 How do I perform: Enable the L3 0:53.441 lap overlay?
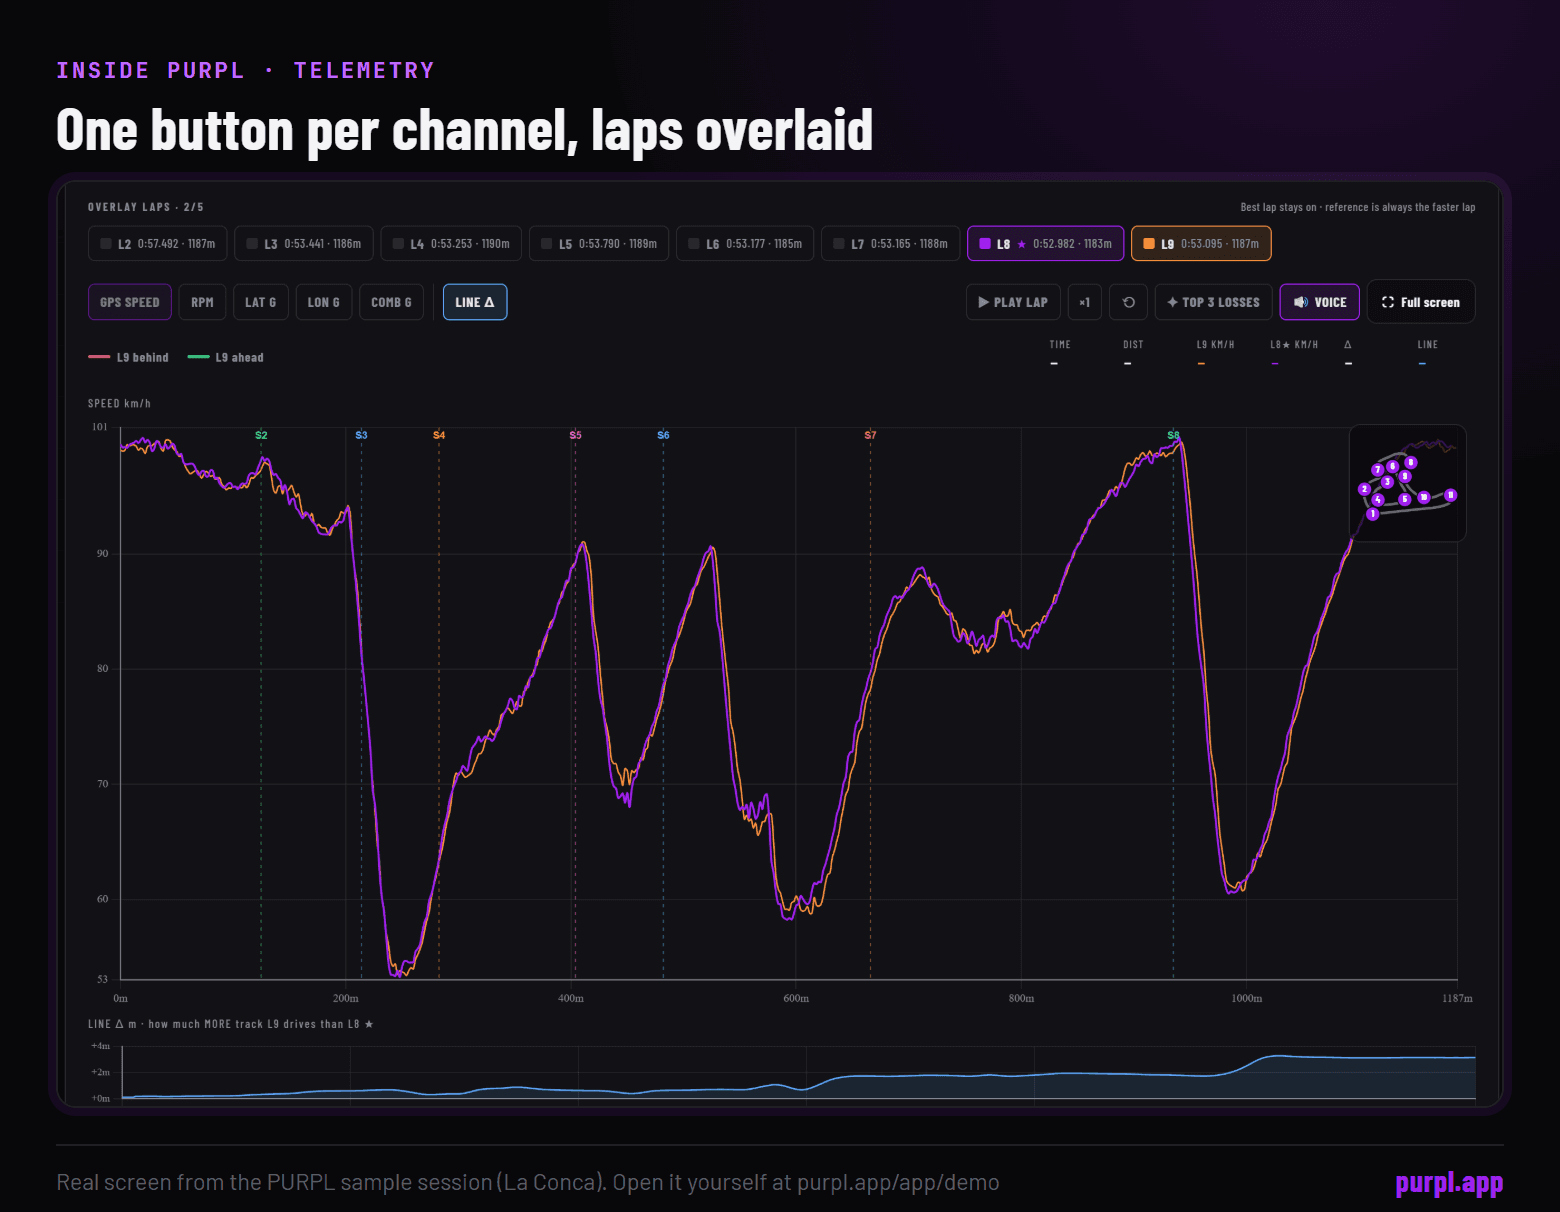(304, 243)
